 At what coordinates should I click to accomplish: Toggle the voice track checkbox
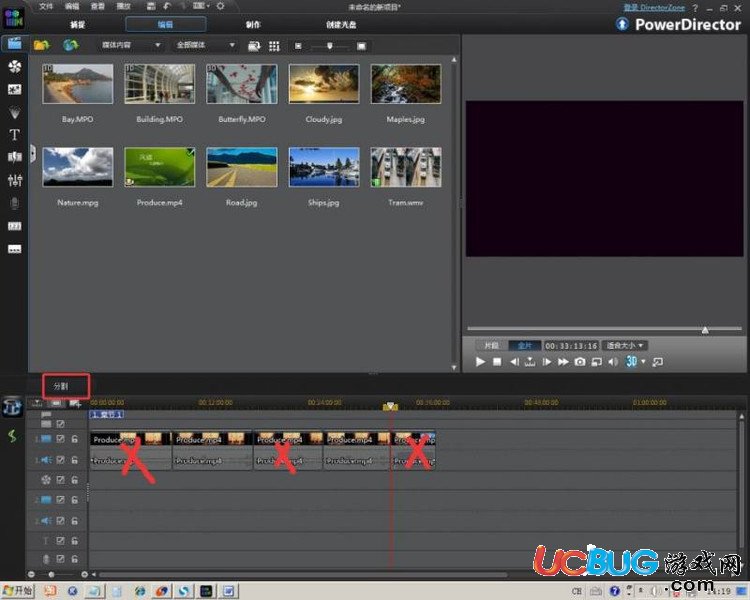click(60, 558)
